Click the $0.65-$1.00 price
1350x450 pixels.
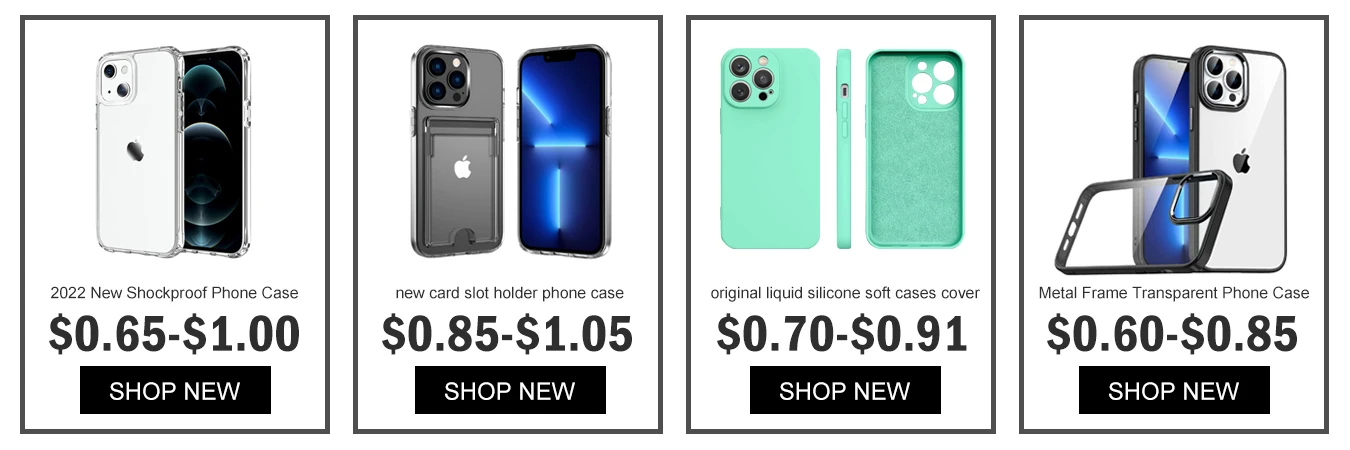pyautogui.click(x=174, y=334)
